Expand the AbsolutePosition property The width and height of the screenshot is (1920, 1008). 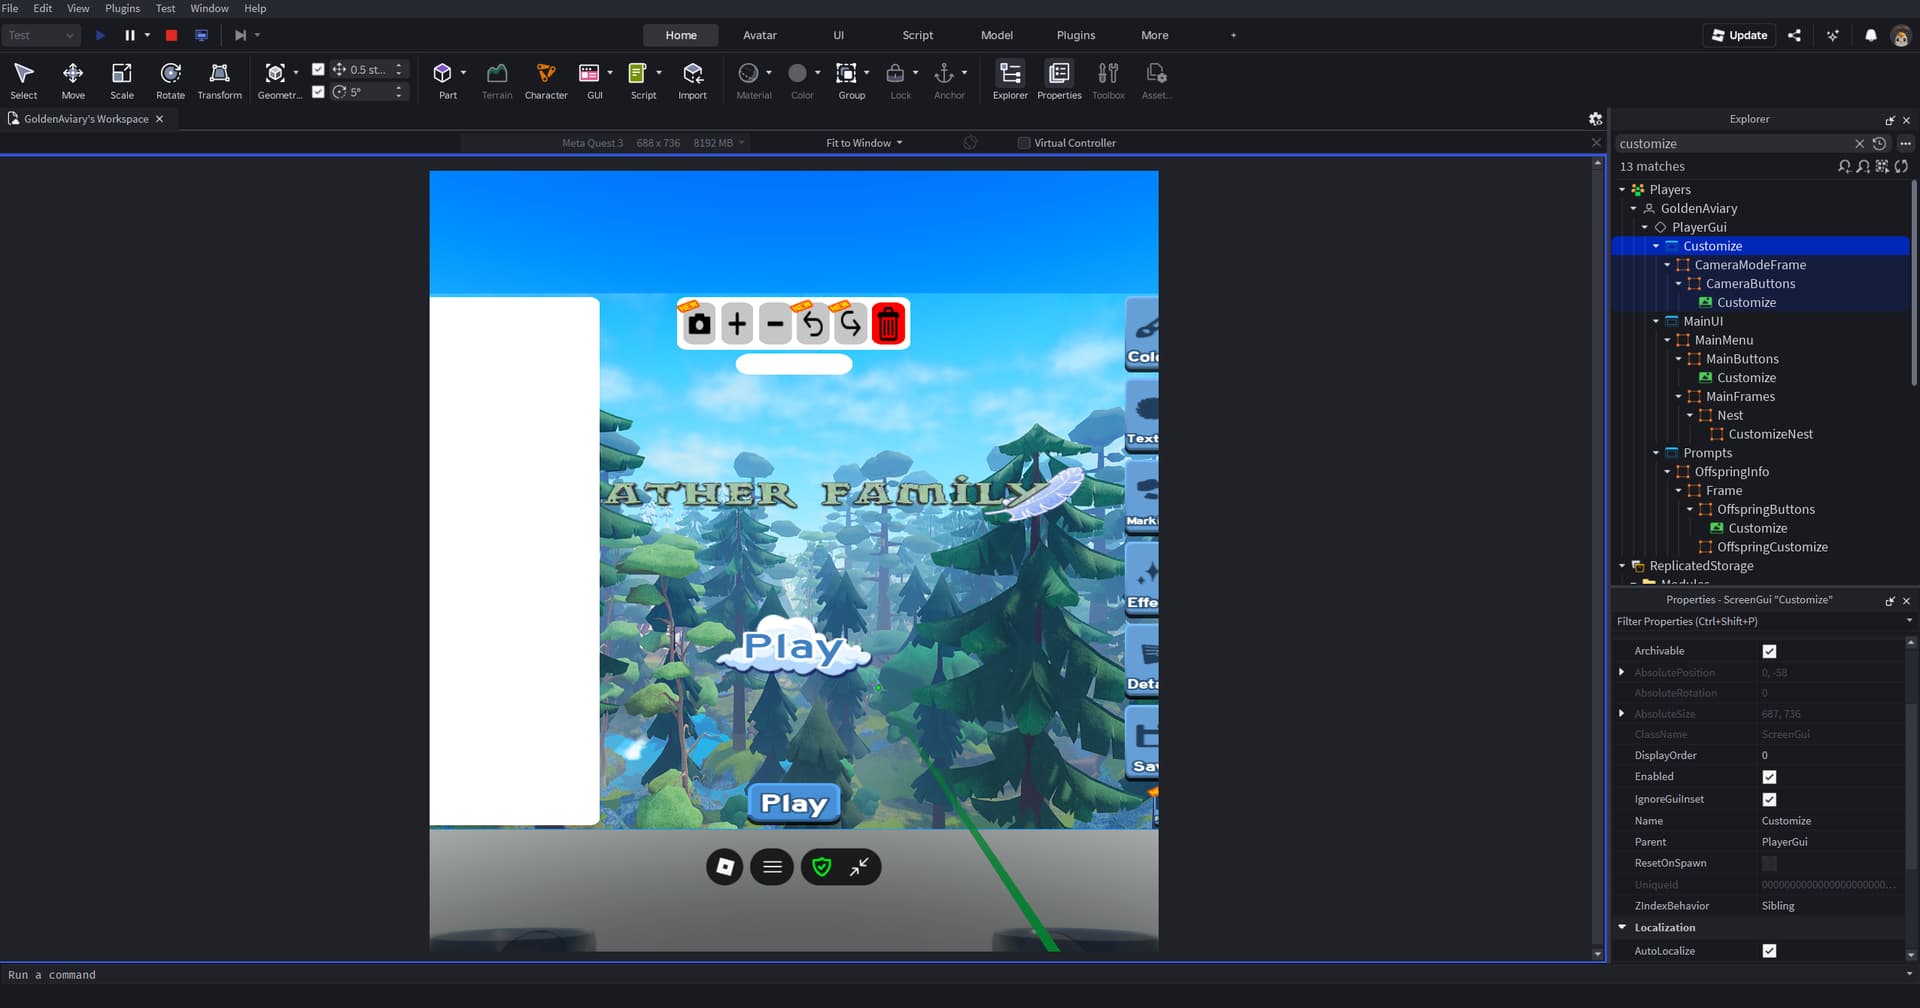(1621, 672)
